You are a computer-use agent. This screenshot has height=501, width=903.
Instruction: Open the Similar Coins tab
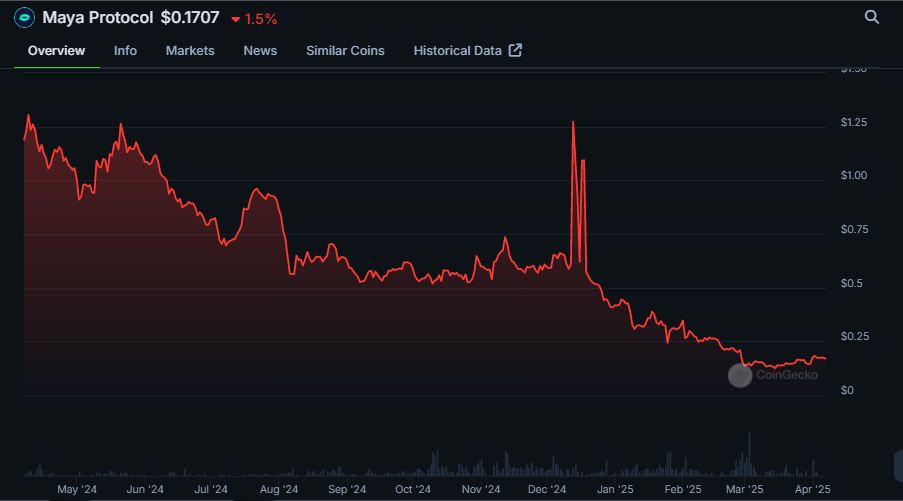(345, 50)
